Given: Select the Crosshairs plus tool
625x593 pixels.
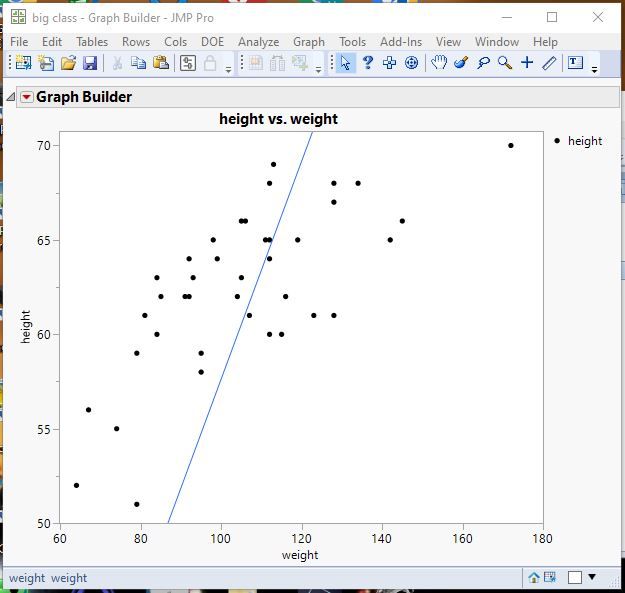Looking at the screenshot, I should pyautogui.click(x=527, y=63).
